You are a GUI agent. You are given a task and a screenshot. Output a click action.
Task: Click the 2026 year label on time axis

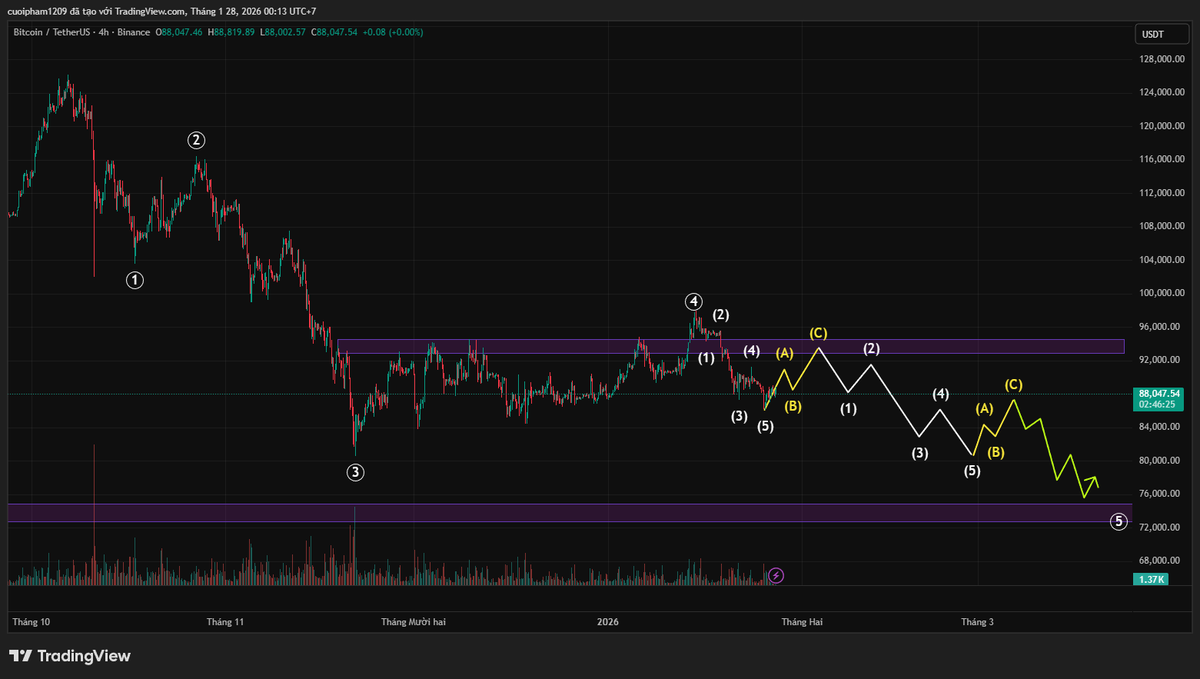(x=607, y=622)
